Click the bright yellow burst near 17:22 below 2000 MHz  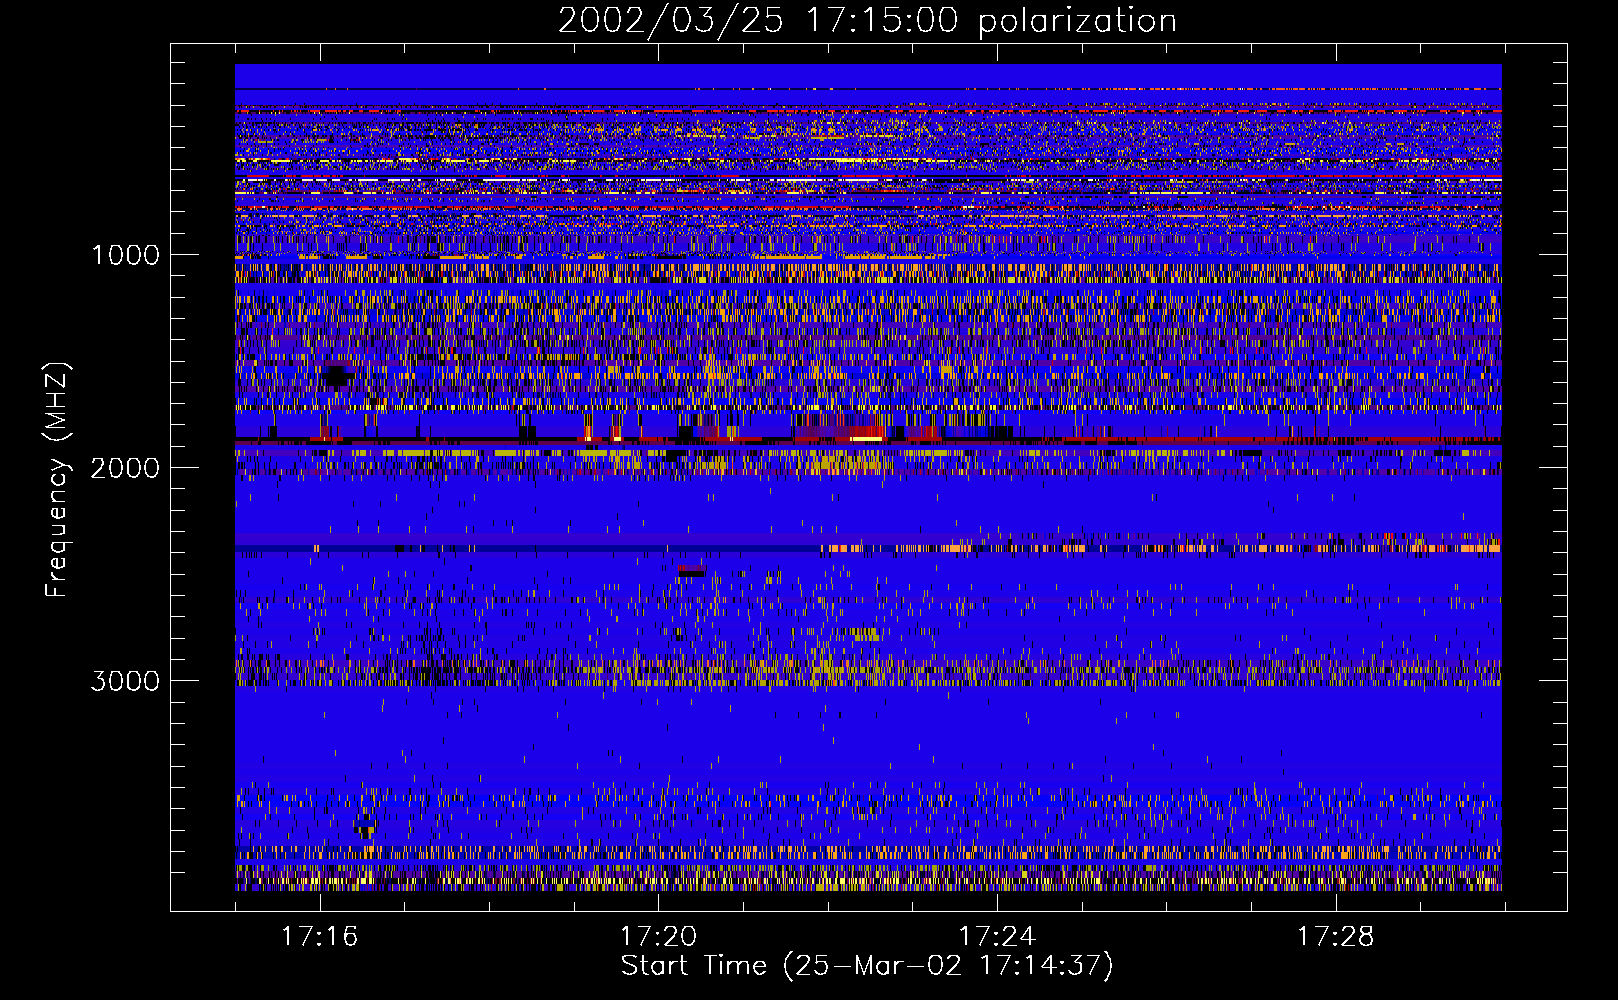pyautogui.click(x=866, y=438)
